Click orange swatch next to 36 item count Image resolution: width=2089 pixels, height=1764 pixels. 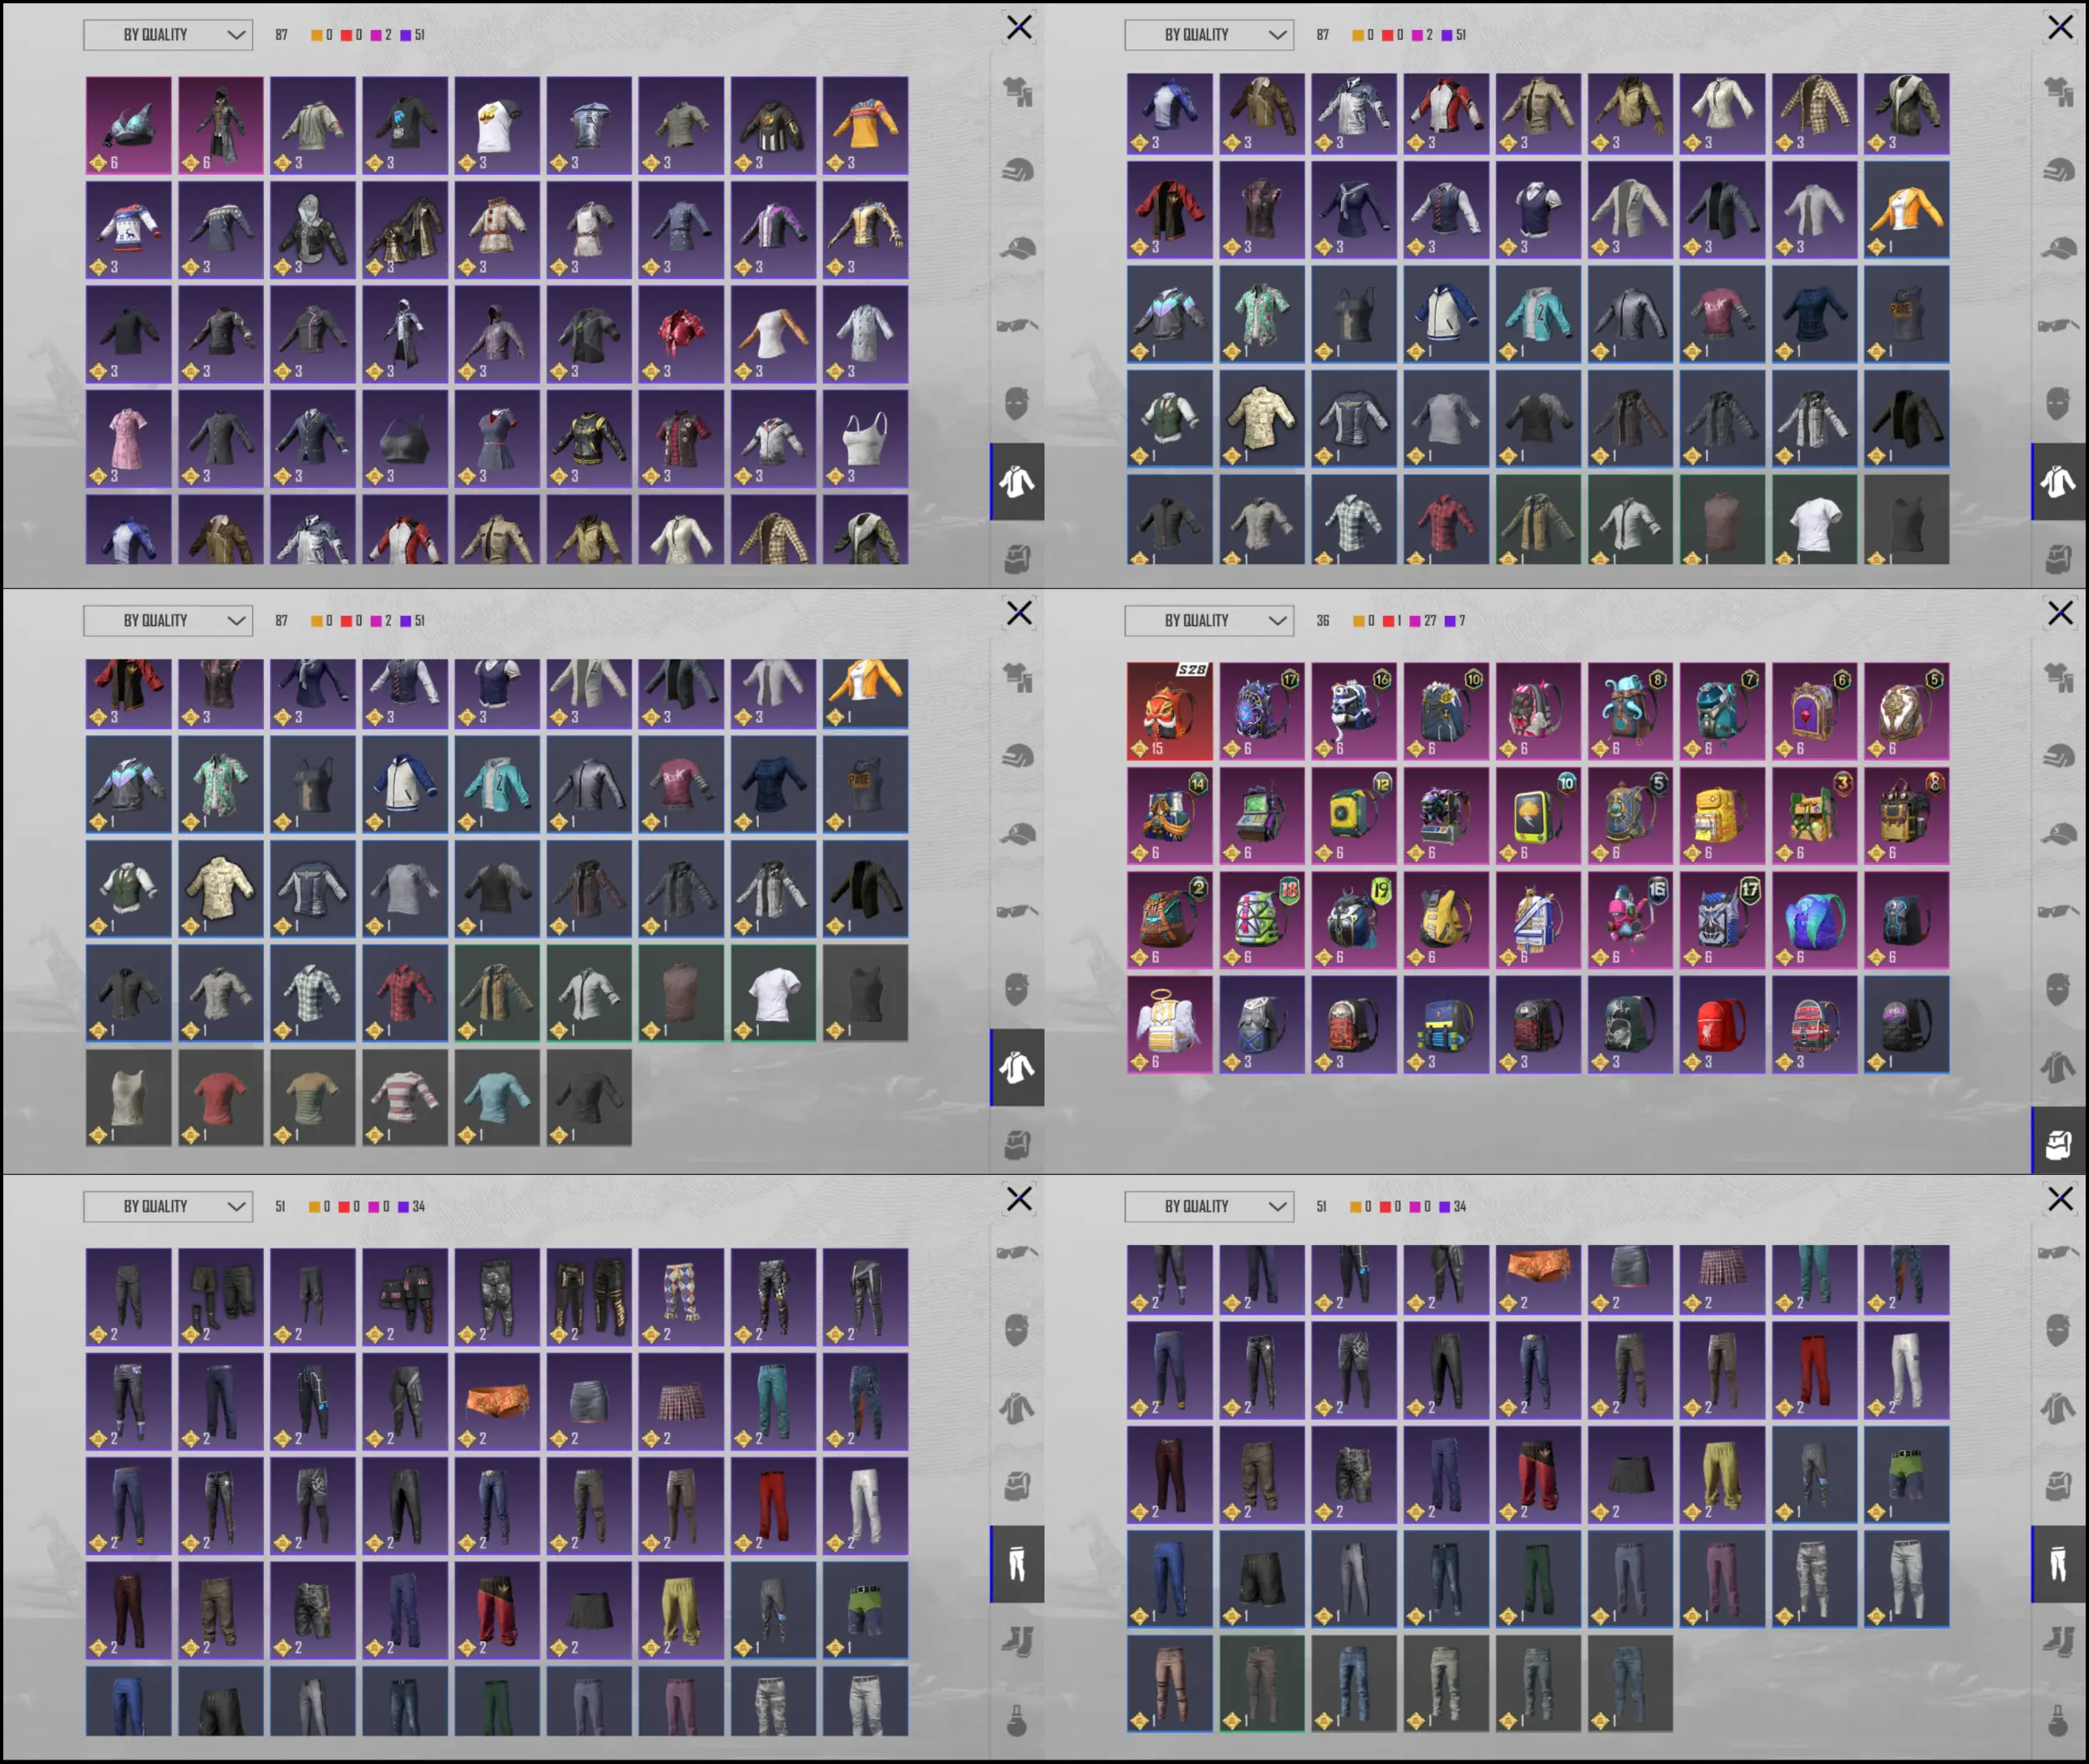coord(1358,621)
